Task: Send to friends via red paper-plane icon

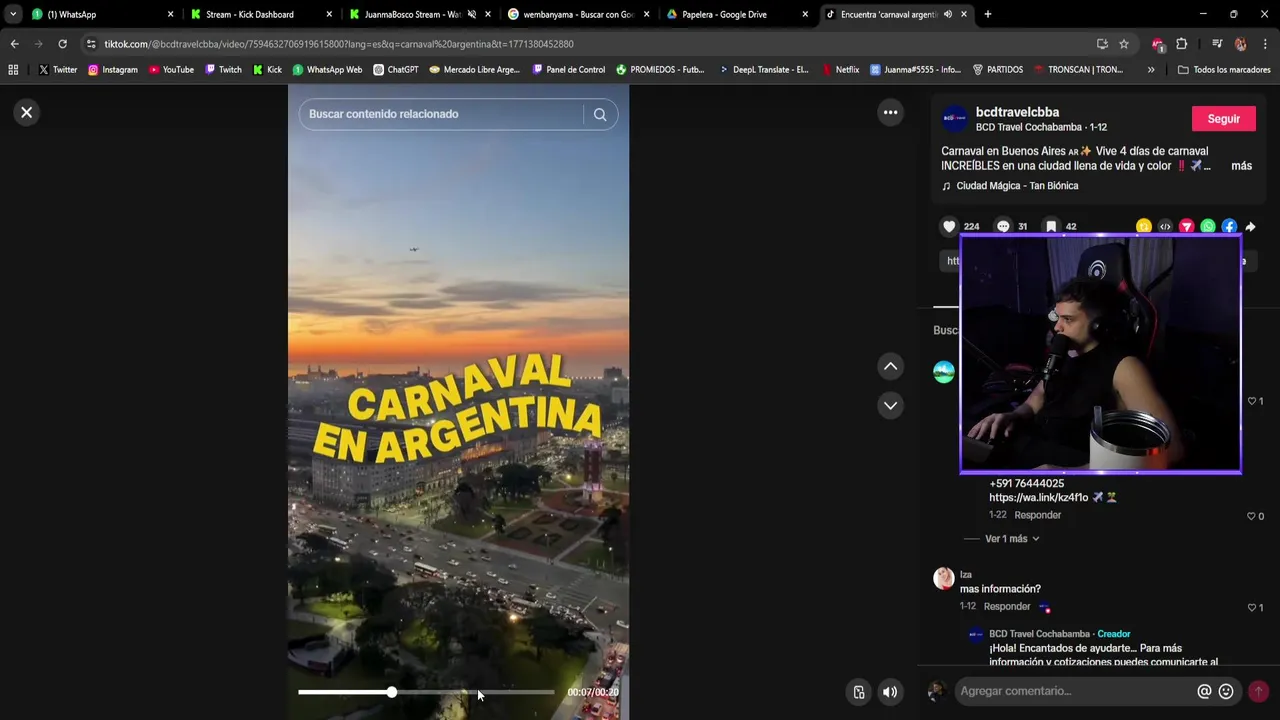Action: [x=1187, y=227]
